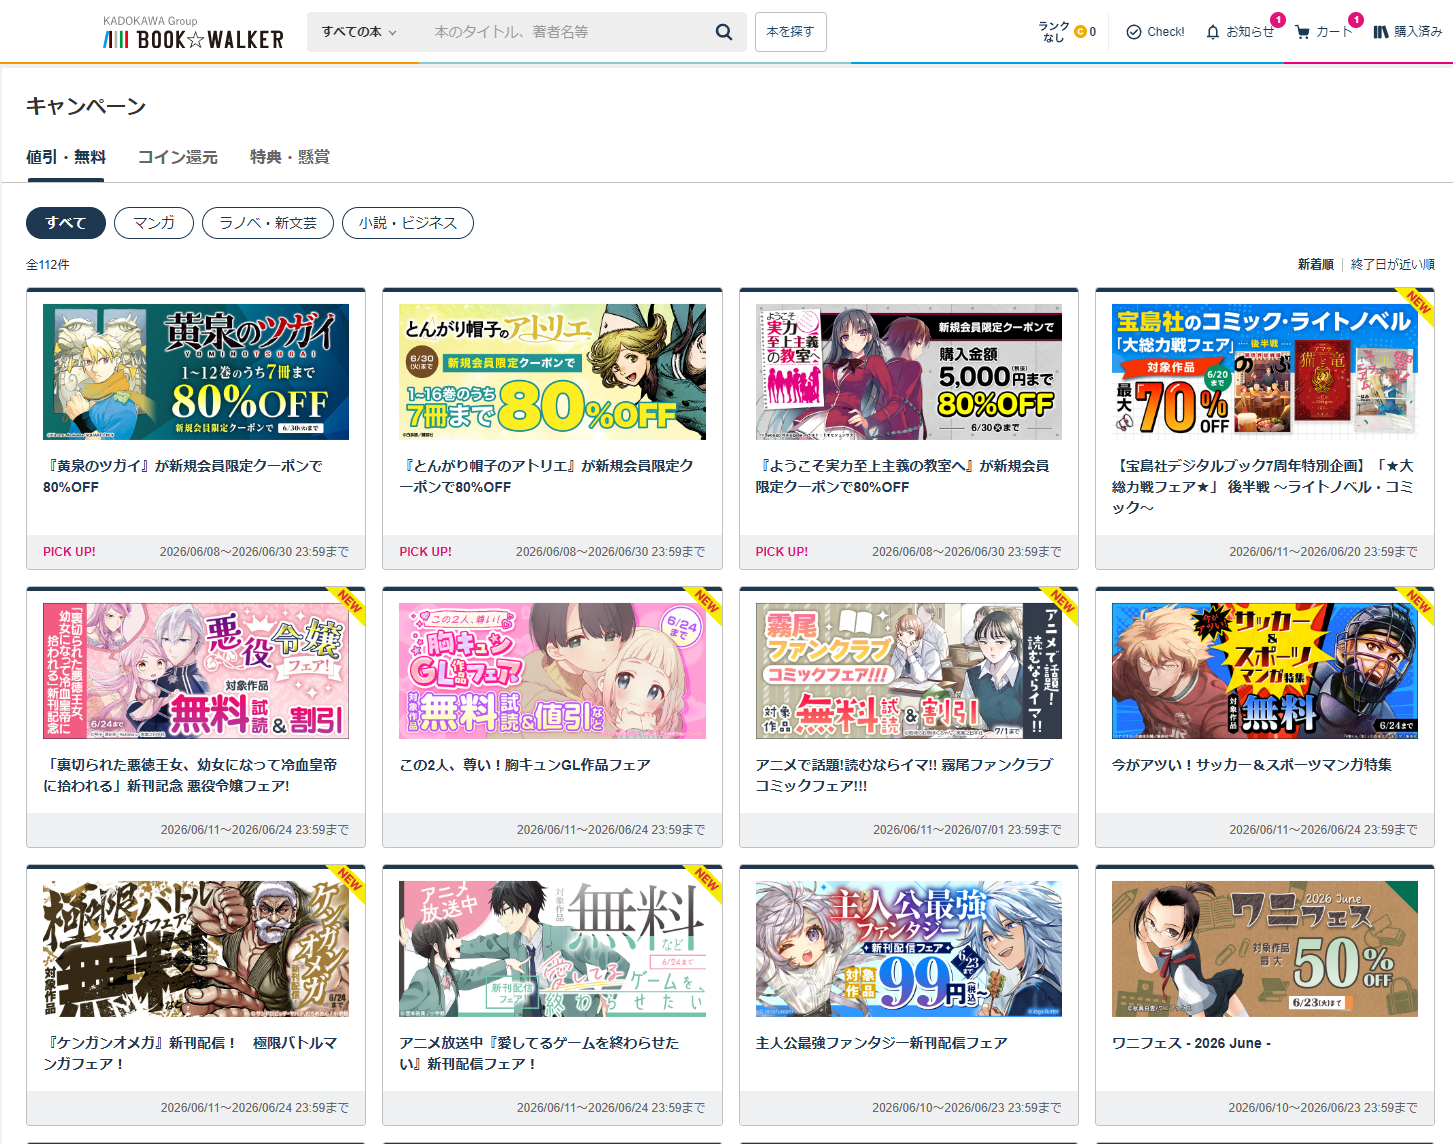Click the 新刊記念 悪役令嬢フェア! title
The width and height of the screenshot is (1453, 1144).
tap(190, 775)
